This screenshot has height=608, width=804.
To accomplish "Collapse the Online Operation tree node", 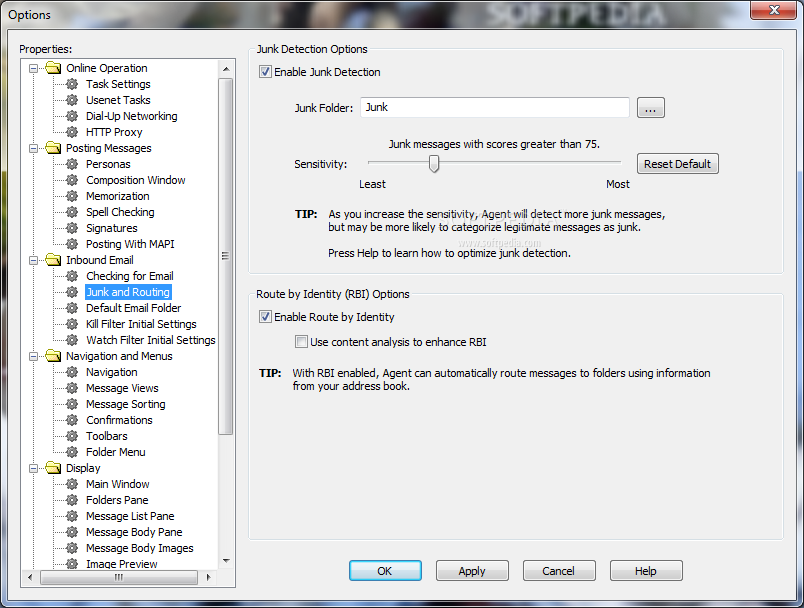I will [x=33, y=68].
